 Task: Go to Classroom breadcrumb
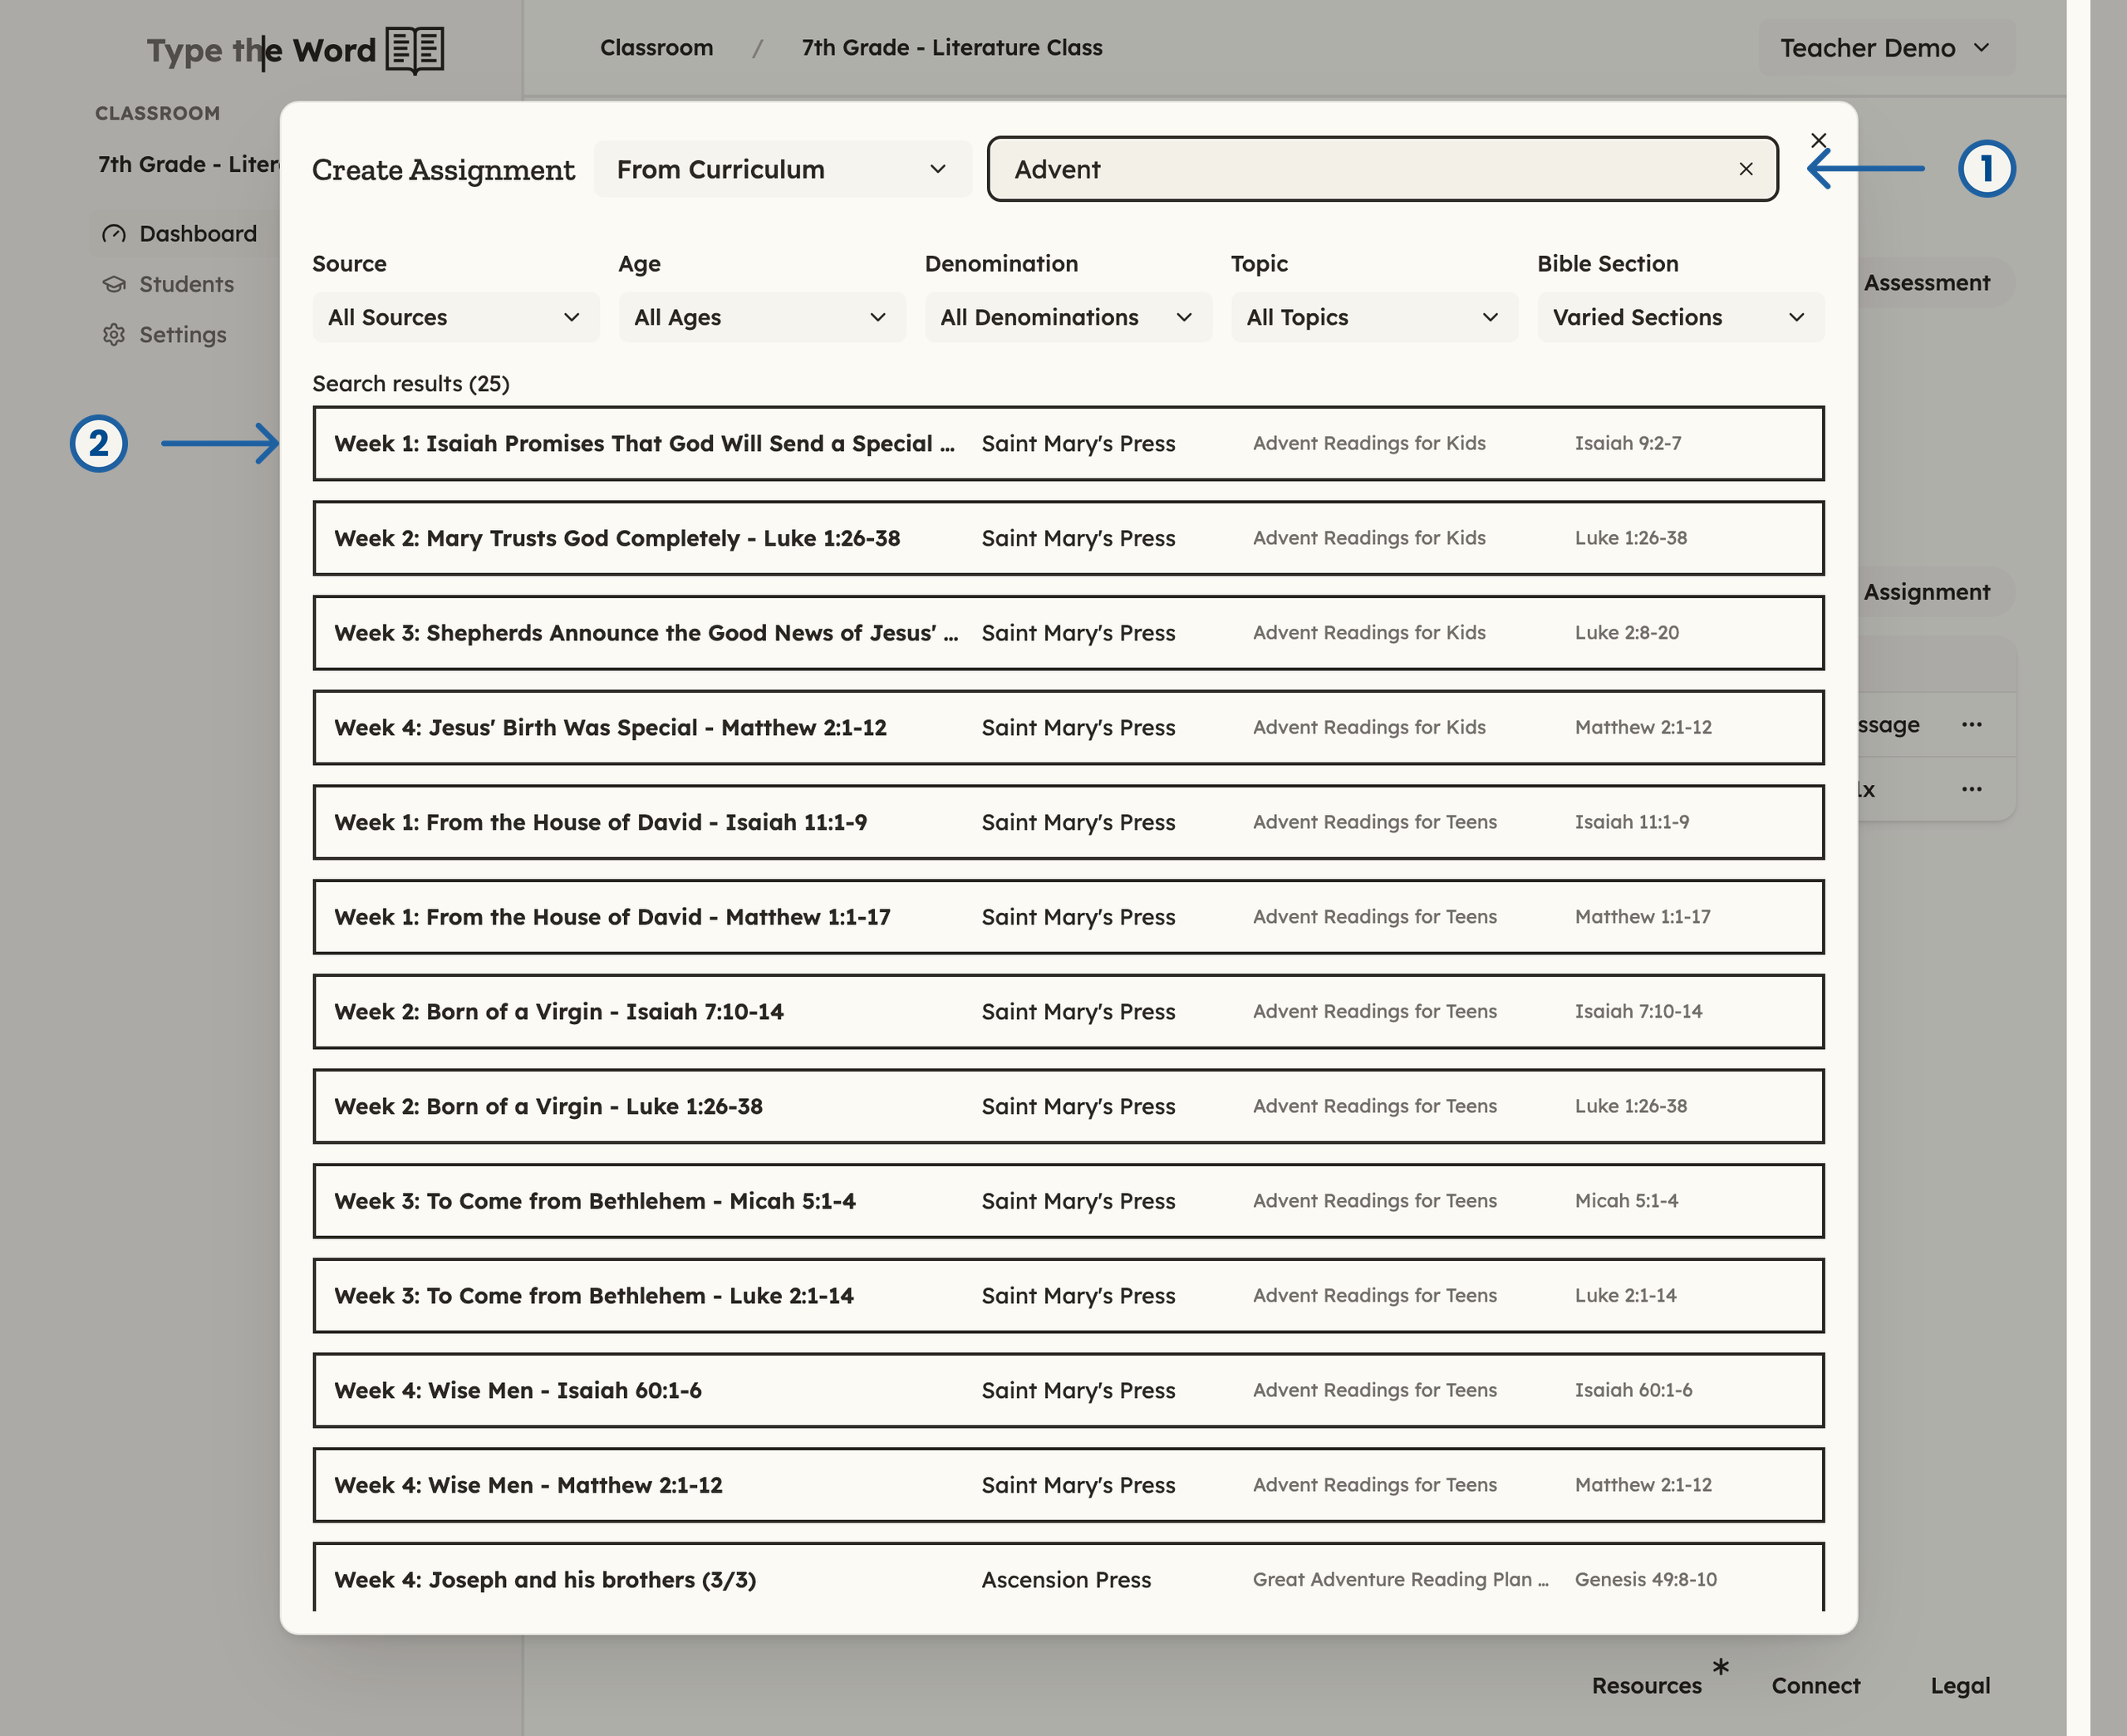[657, 47]
